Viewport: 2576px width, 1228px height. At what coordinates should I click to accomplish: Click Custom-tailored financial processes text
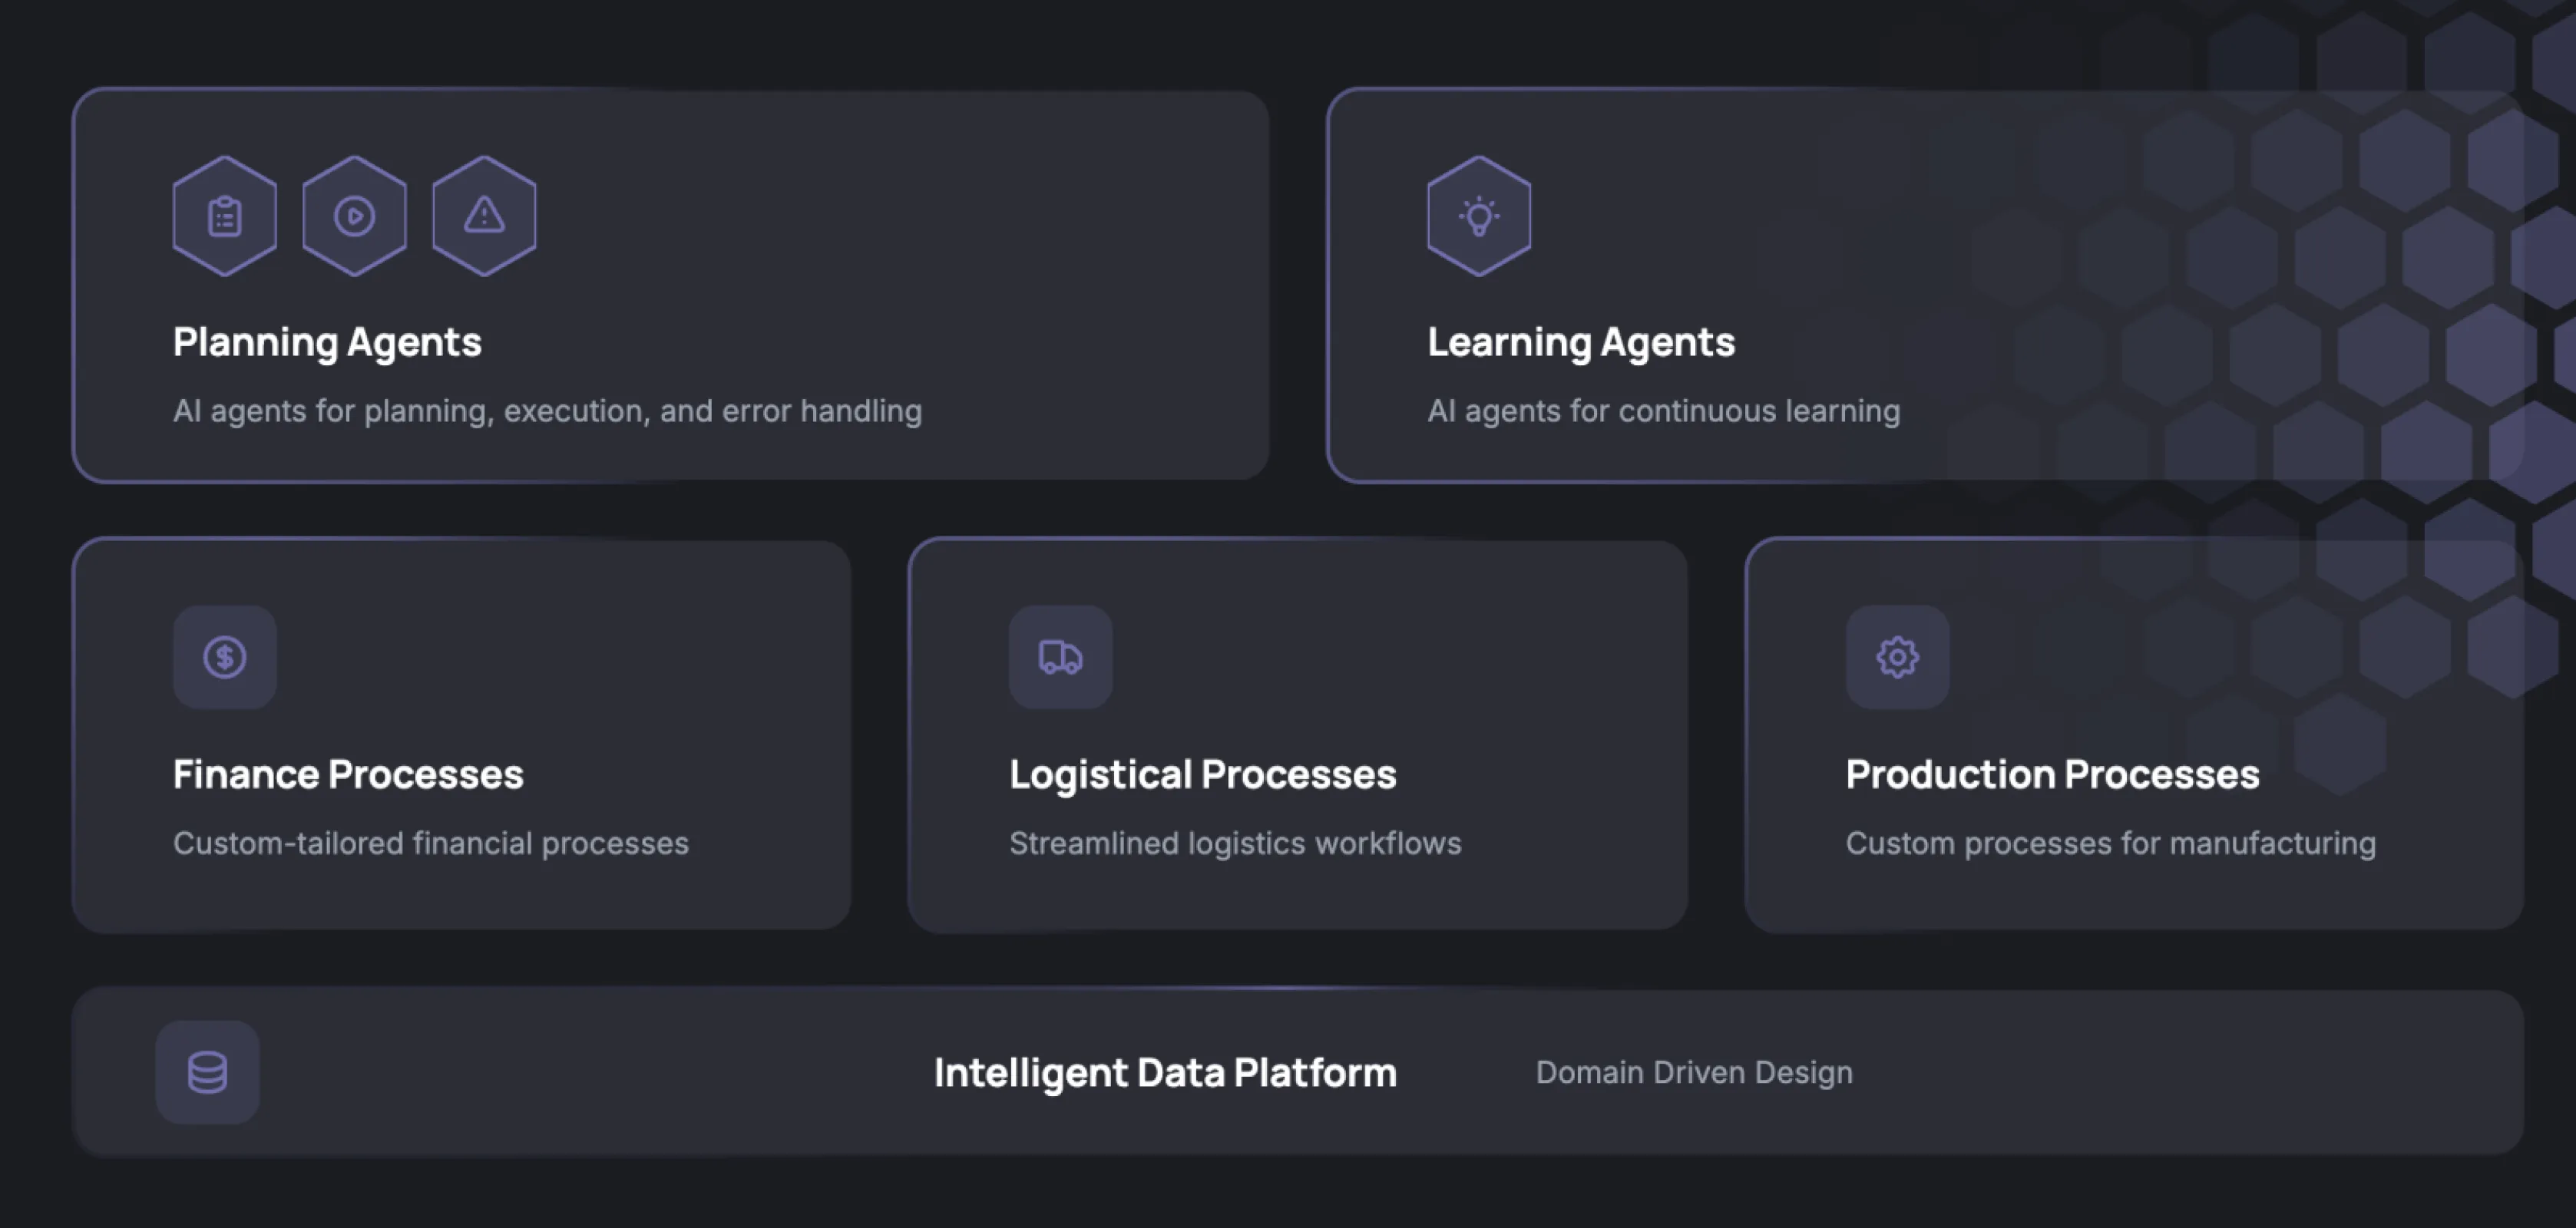[430, 843]
